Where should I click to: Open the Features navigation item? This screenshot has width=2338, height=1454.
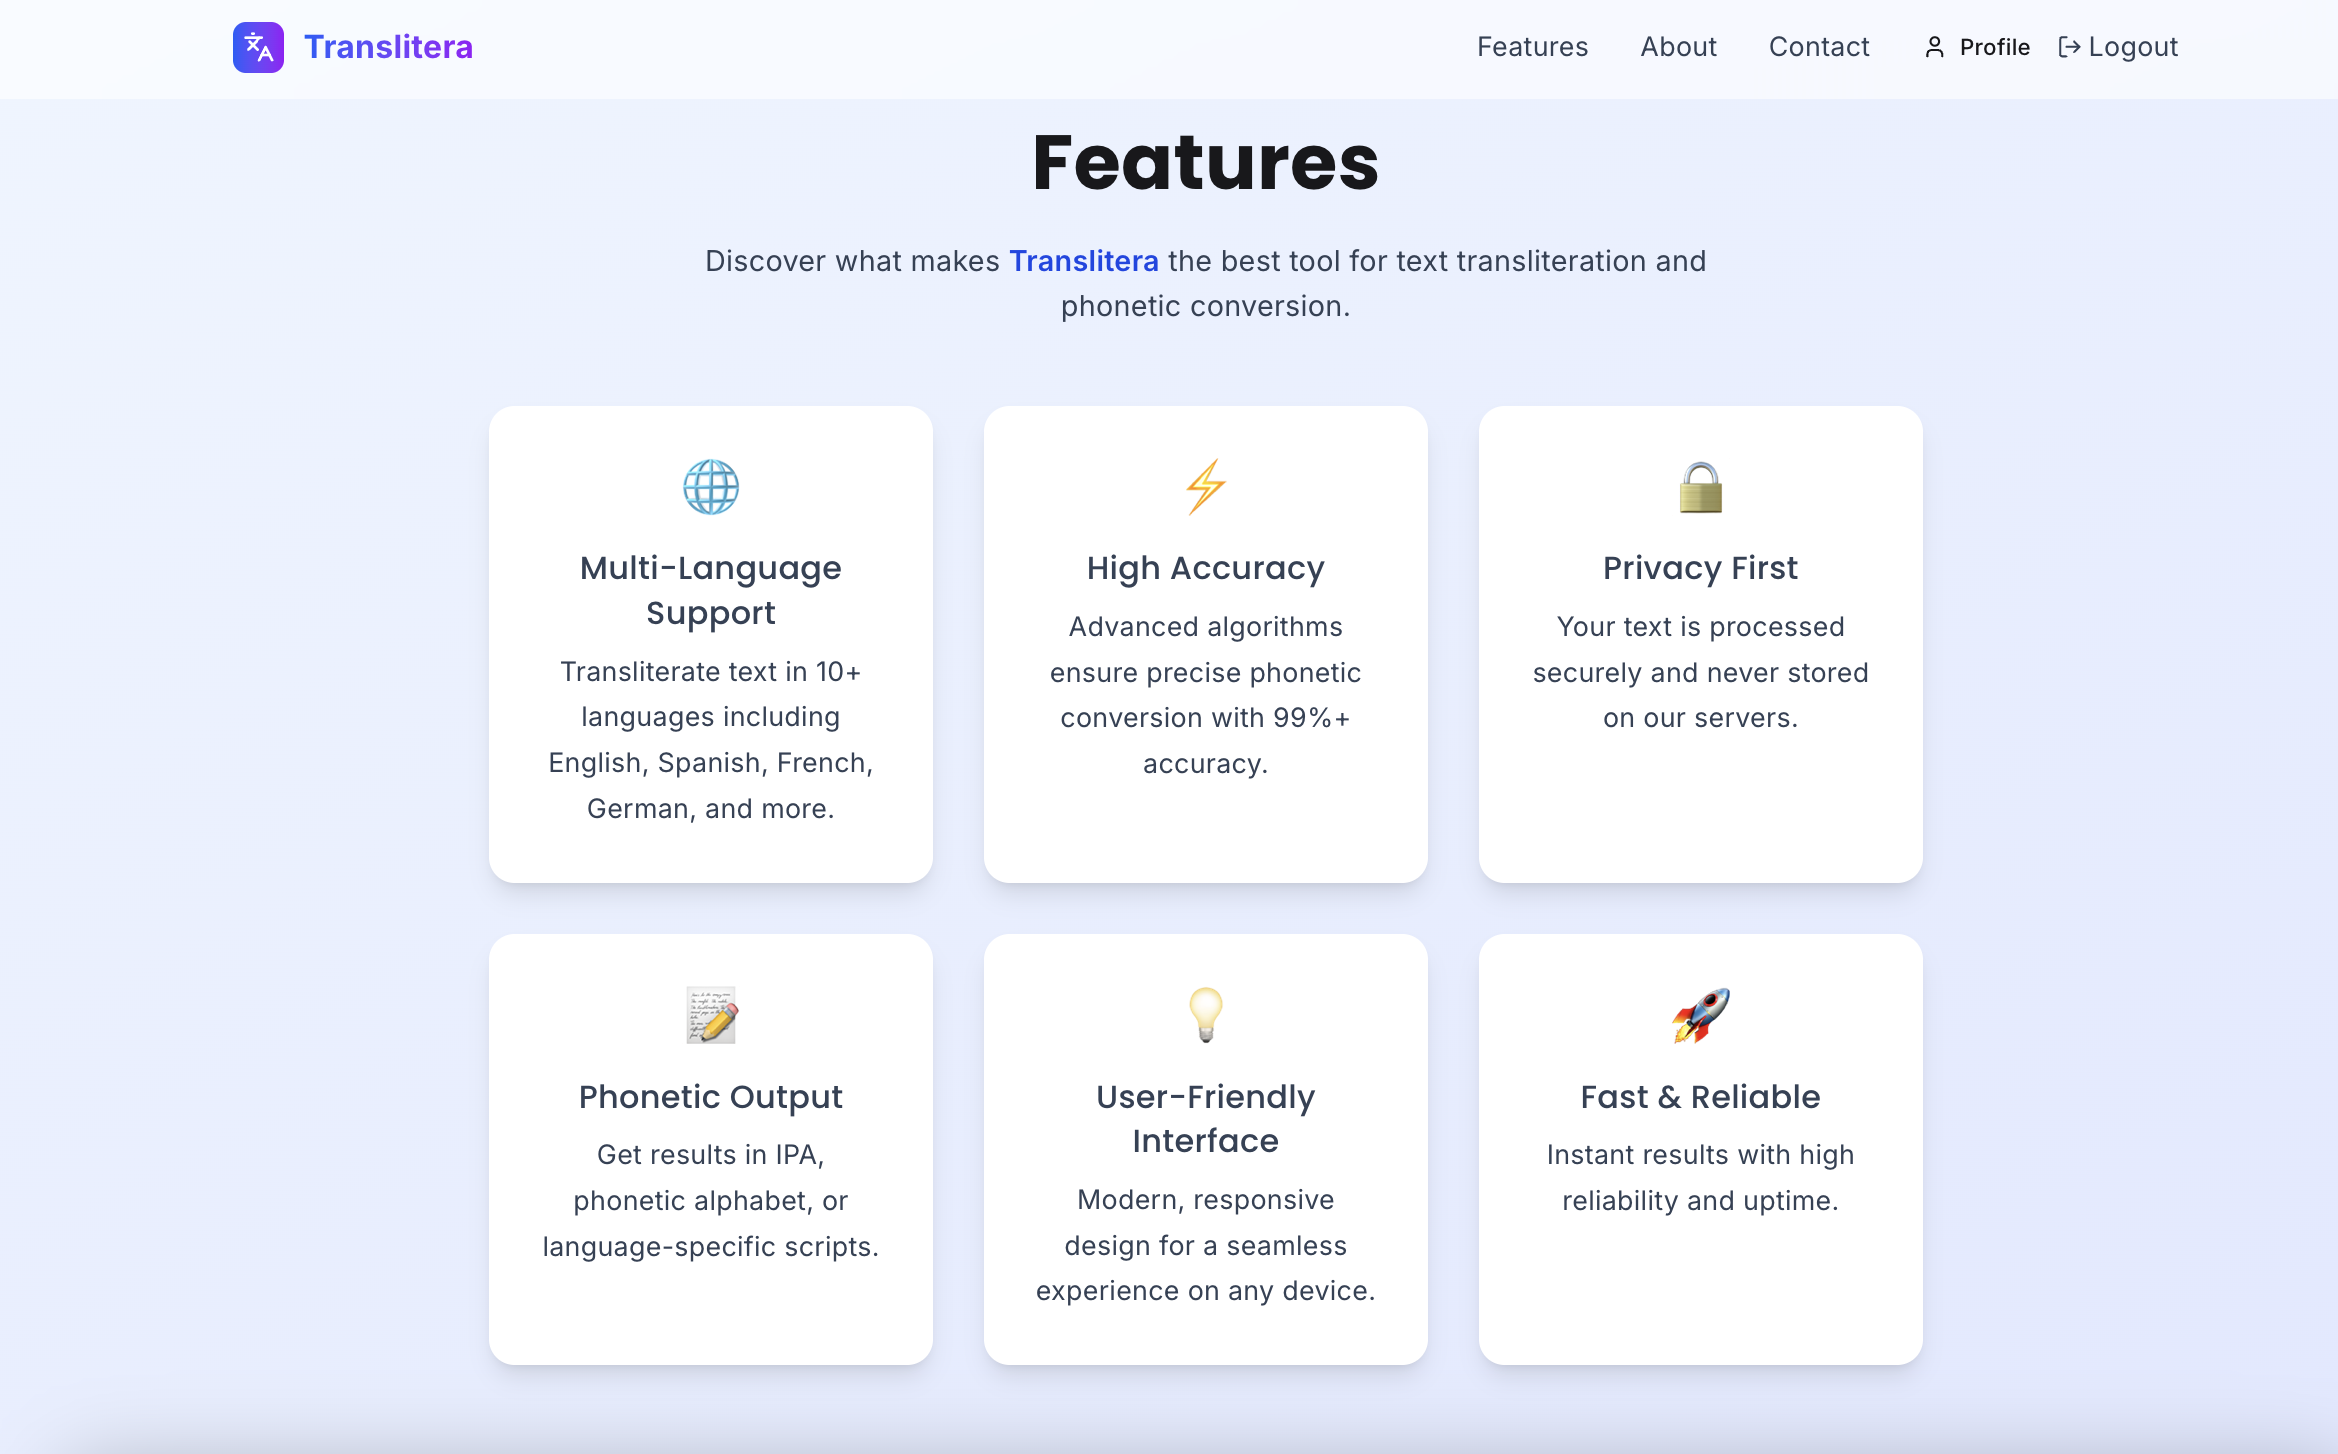click(1532, 46)
